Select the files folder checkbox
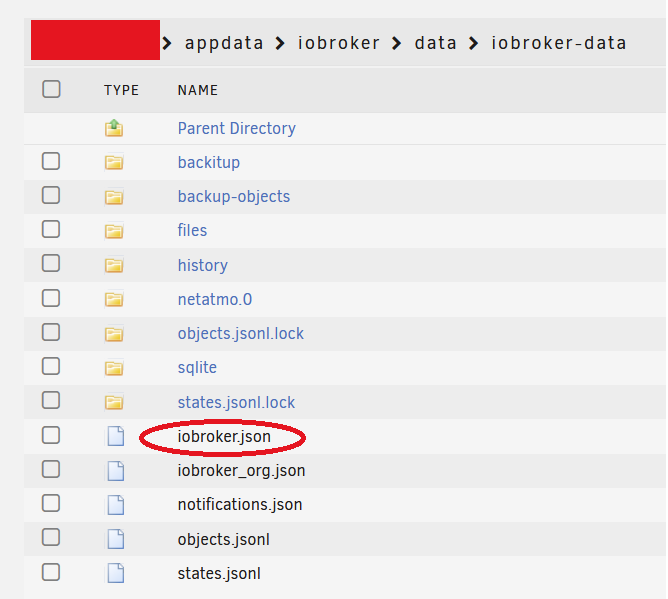668x599 pixels. tap(51, 229)
